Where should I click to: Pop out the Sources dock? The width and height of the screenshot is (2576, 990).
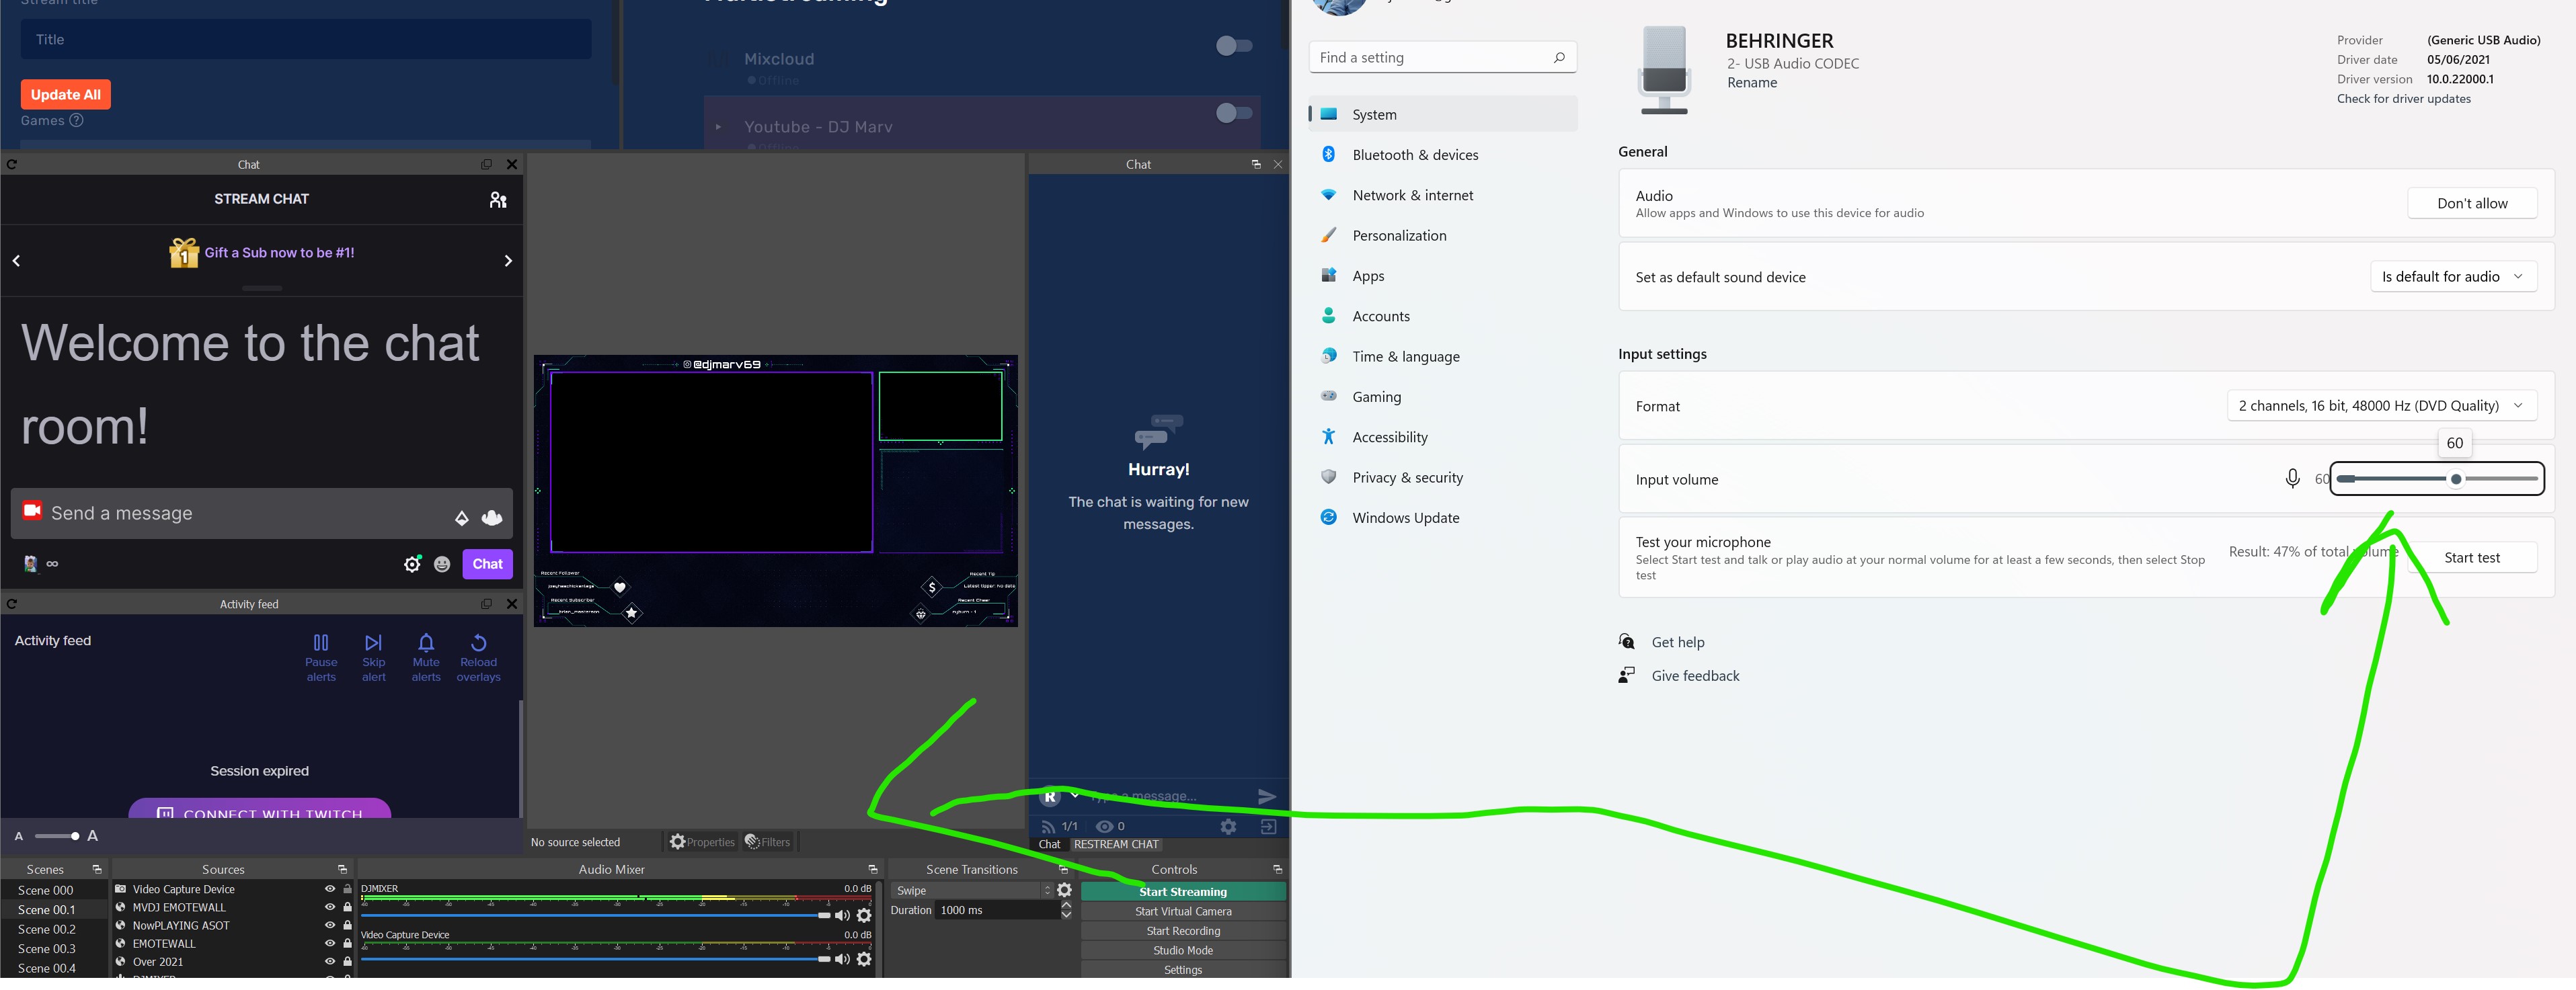coord(342,869)
